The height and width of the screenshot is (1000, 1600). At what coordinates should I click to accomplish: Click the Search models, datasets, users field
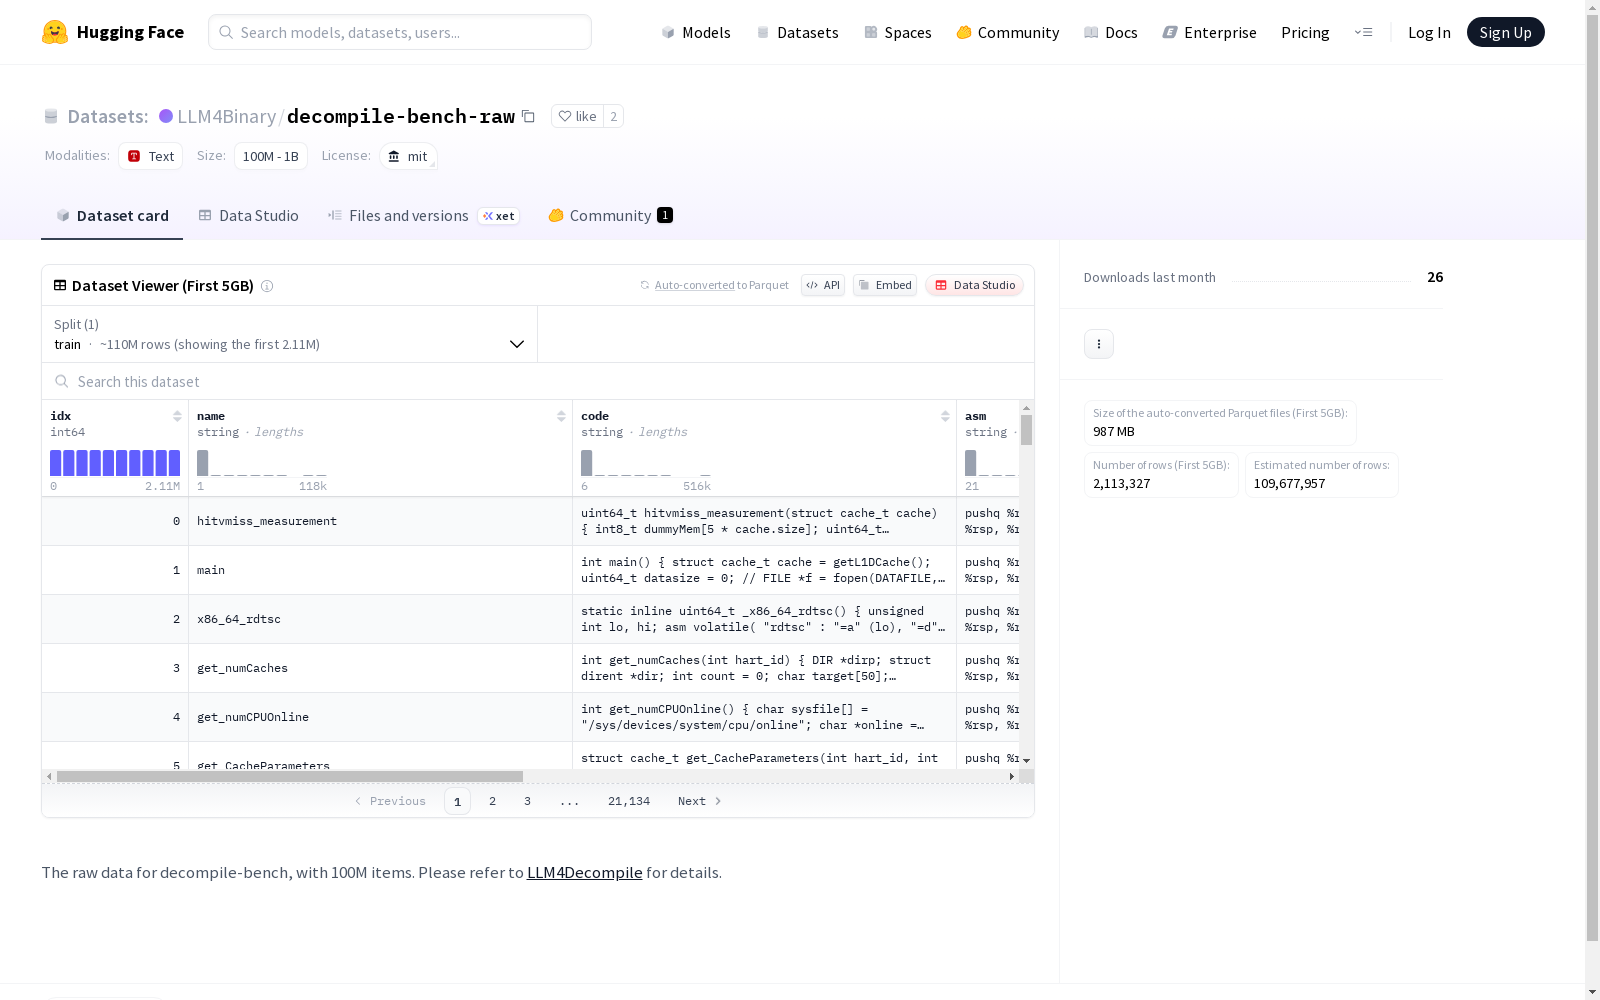(x=400, y=32)
